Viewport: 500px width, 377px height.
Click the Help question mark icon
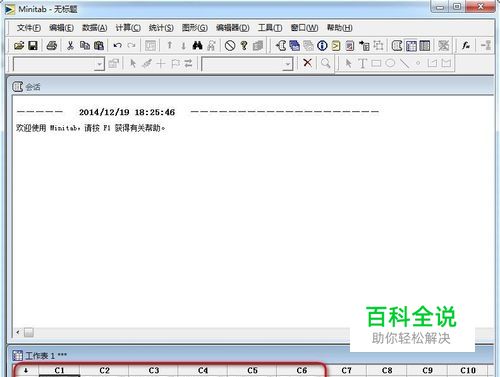coord(244,46)
